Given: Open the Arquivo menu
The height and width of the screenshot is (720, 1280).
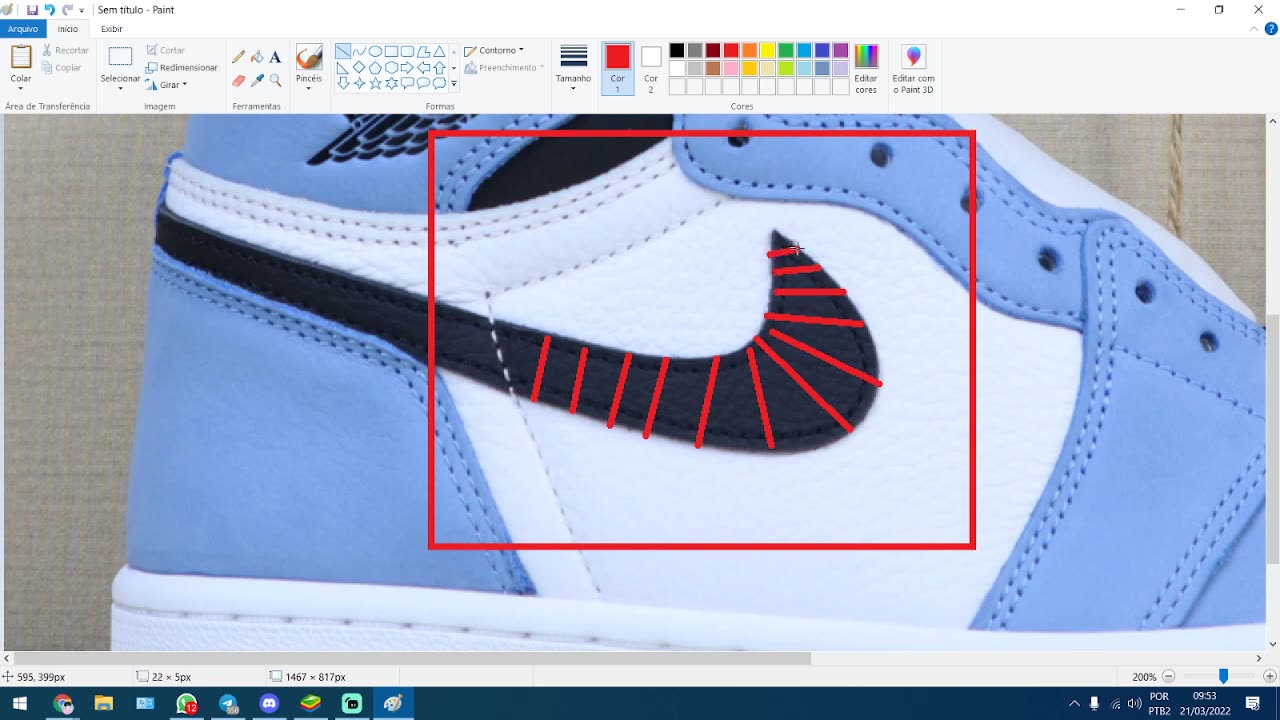Looking at the screenshot, I should tap(22, 29).
